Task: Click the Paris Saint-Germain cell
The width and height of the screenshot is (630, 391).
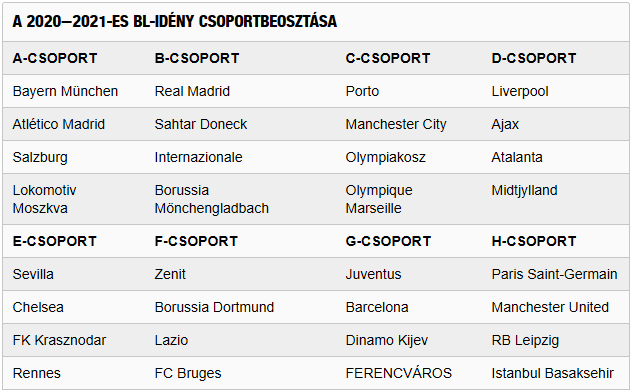Action: point(554,274)
